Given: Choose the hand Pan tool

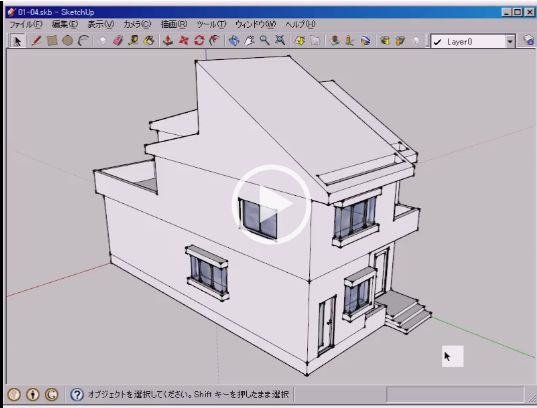Looking at the screenshot, I should (249, 41).
